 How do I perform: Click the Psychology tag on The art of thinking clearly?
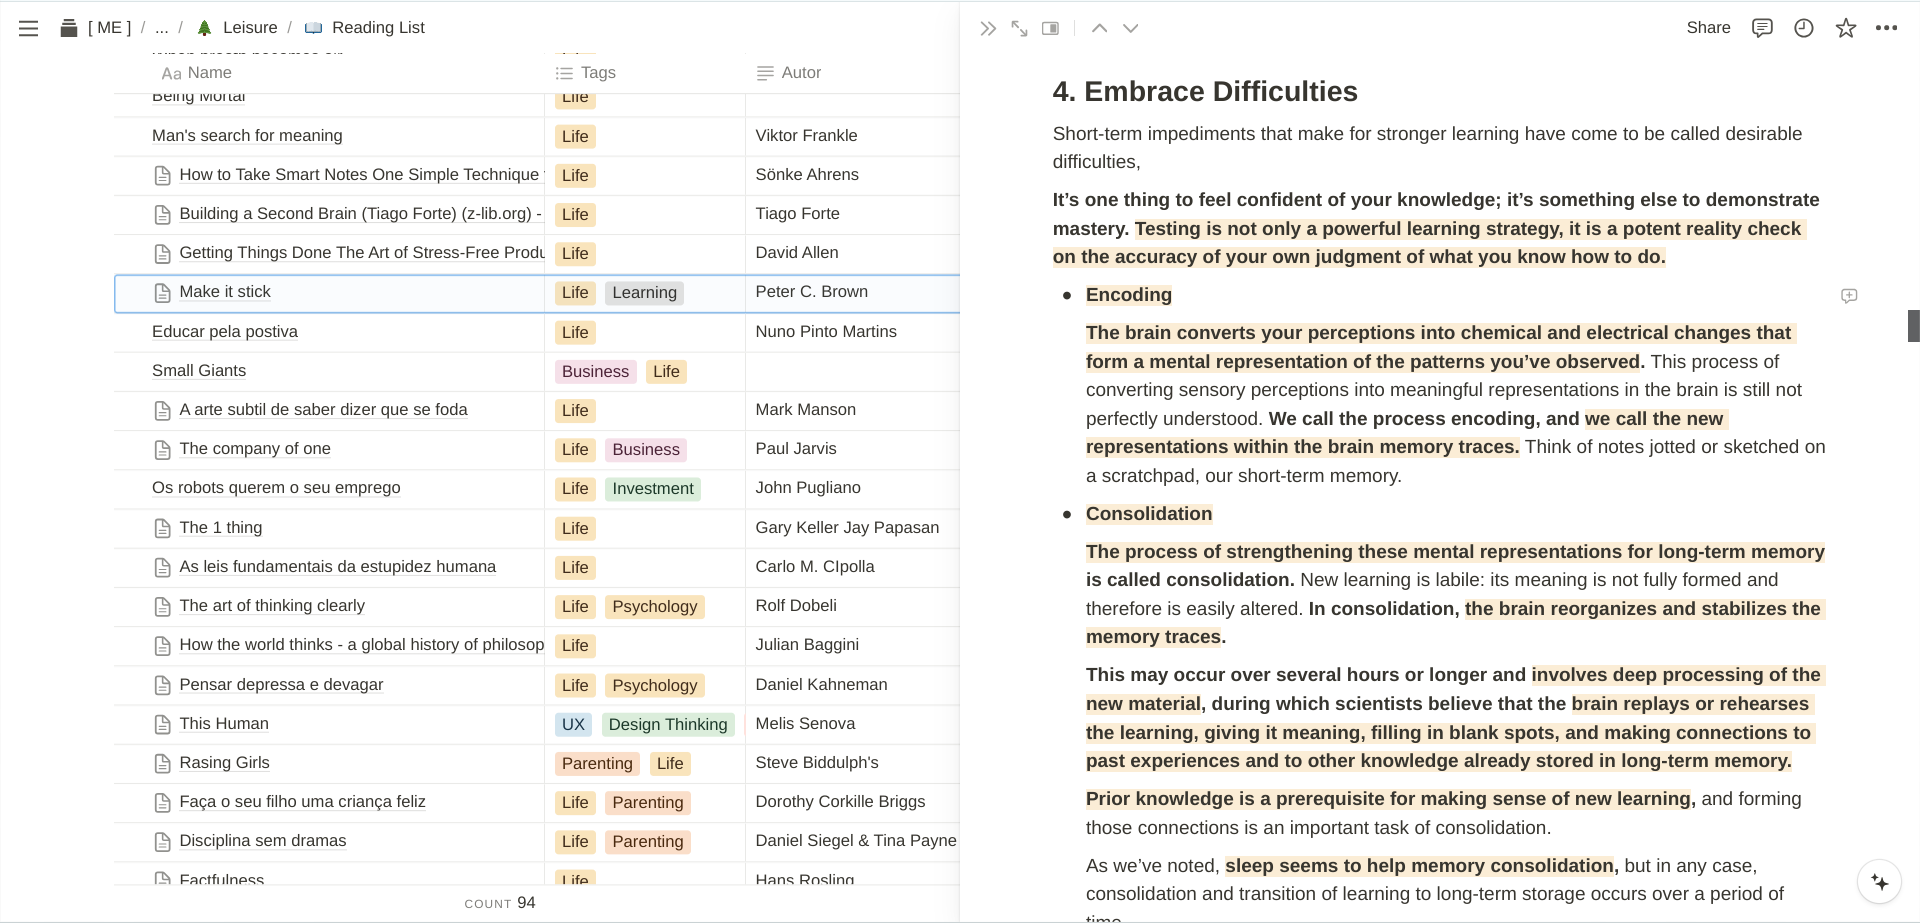point(655,607)
